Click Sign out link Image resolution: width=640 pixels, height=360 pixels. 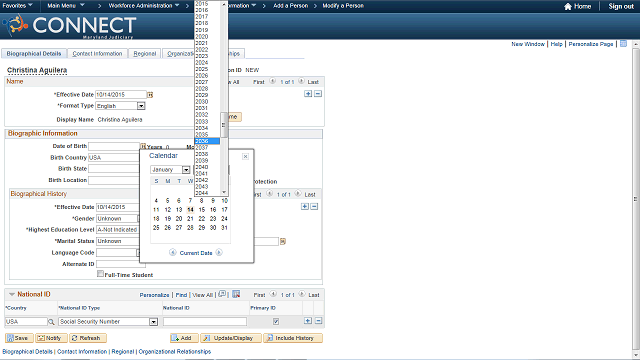tap(621, 6)
